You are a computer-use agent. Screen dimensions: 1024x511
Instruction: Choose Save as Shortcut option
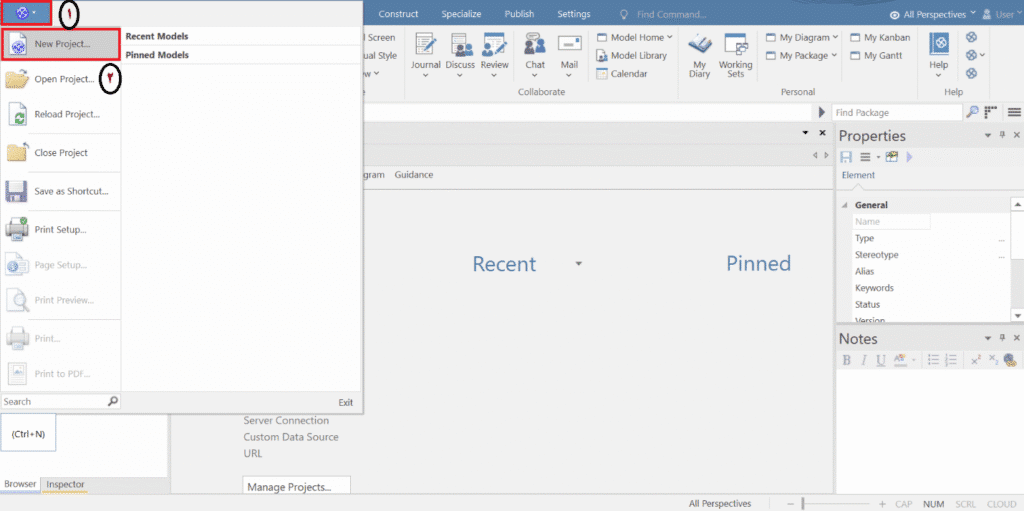point(61,191)
